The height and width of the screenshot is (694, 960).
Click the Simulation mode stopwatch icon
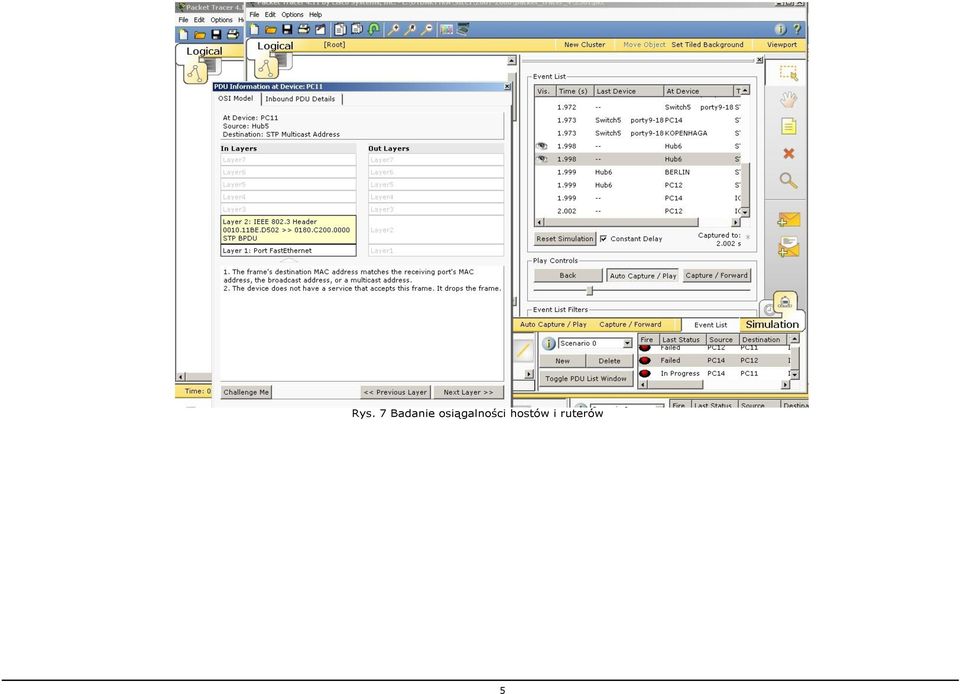(785, 303)
